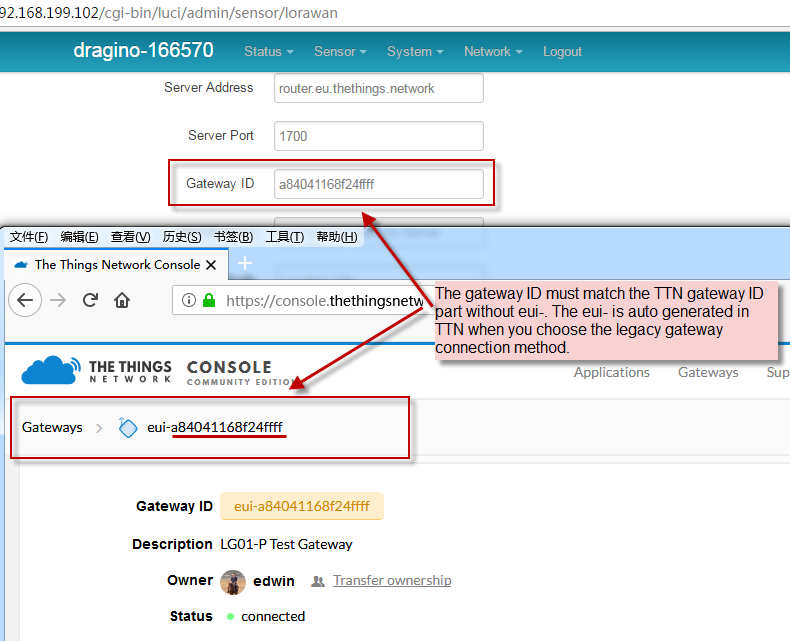Click edwin's owner avatar picture

pos(233,582)
